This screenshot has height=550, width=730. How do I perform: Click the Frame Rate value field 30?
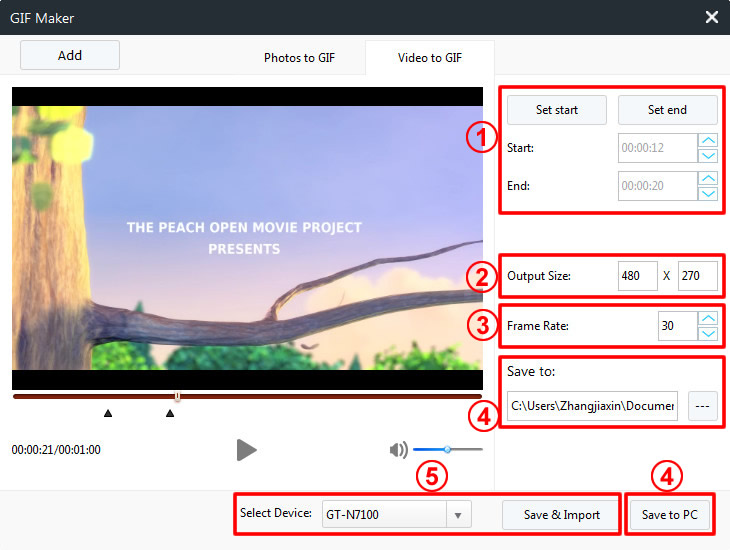tap(677, 326)
